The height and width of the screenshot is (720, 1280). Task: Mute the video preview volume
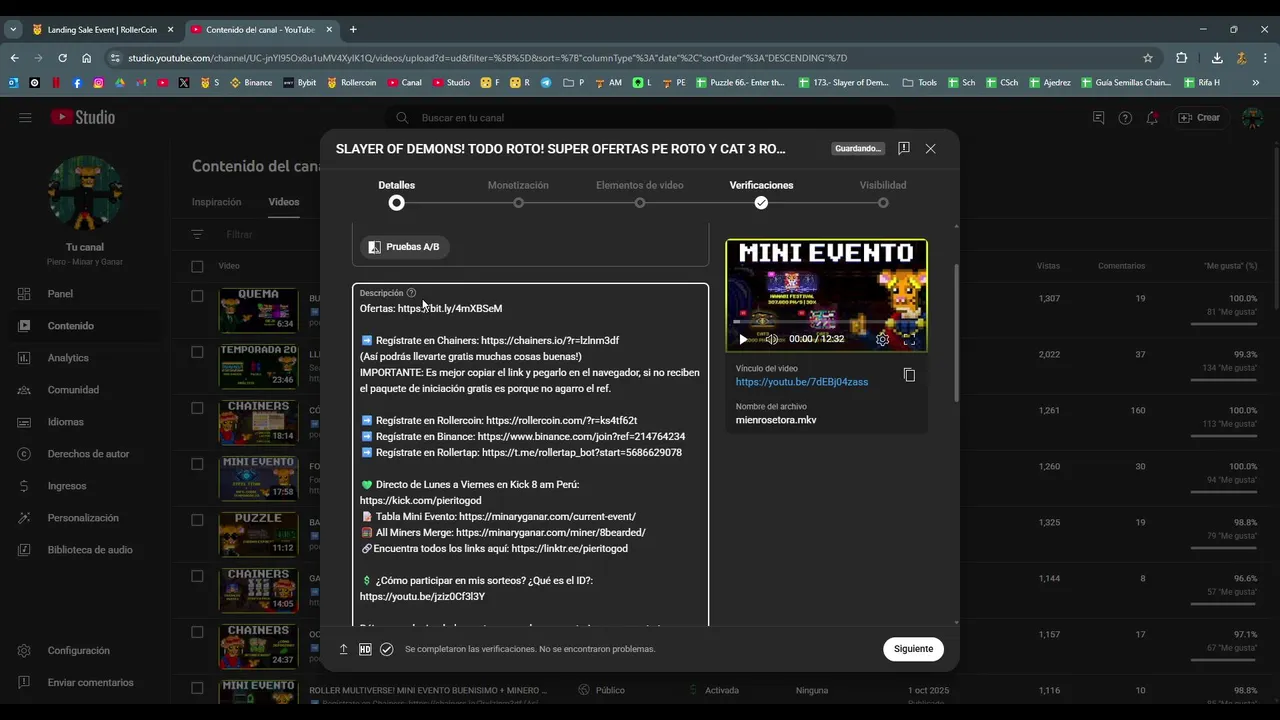[x=771, y=339]
